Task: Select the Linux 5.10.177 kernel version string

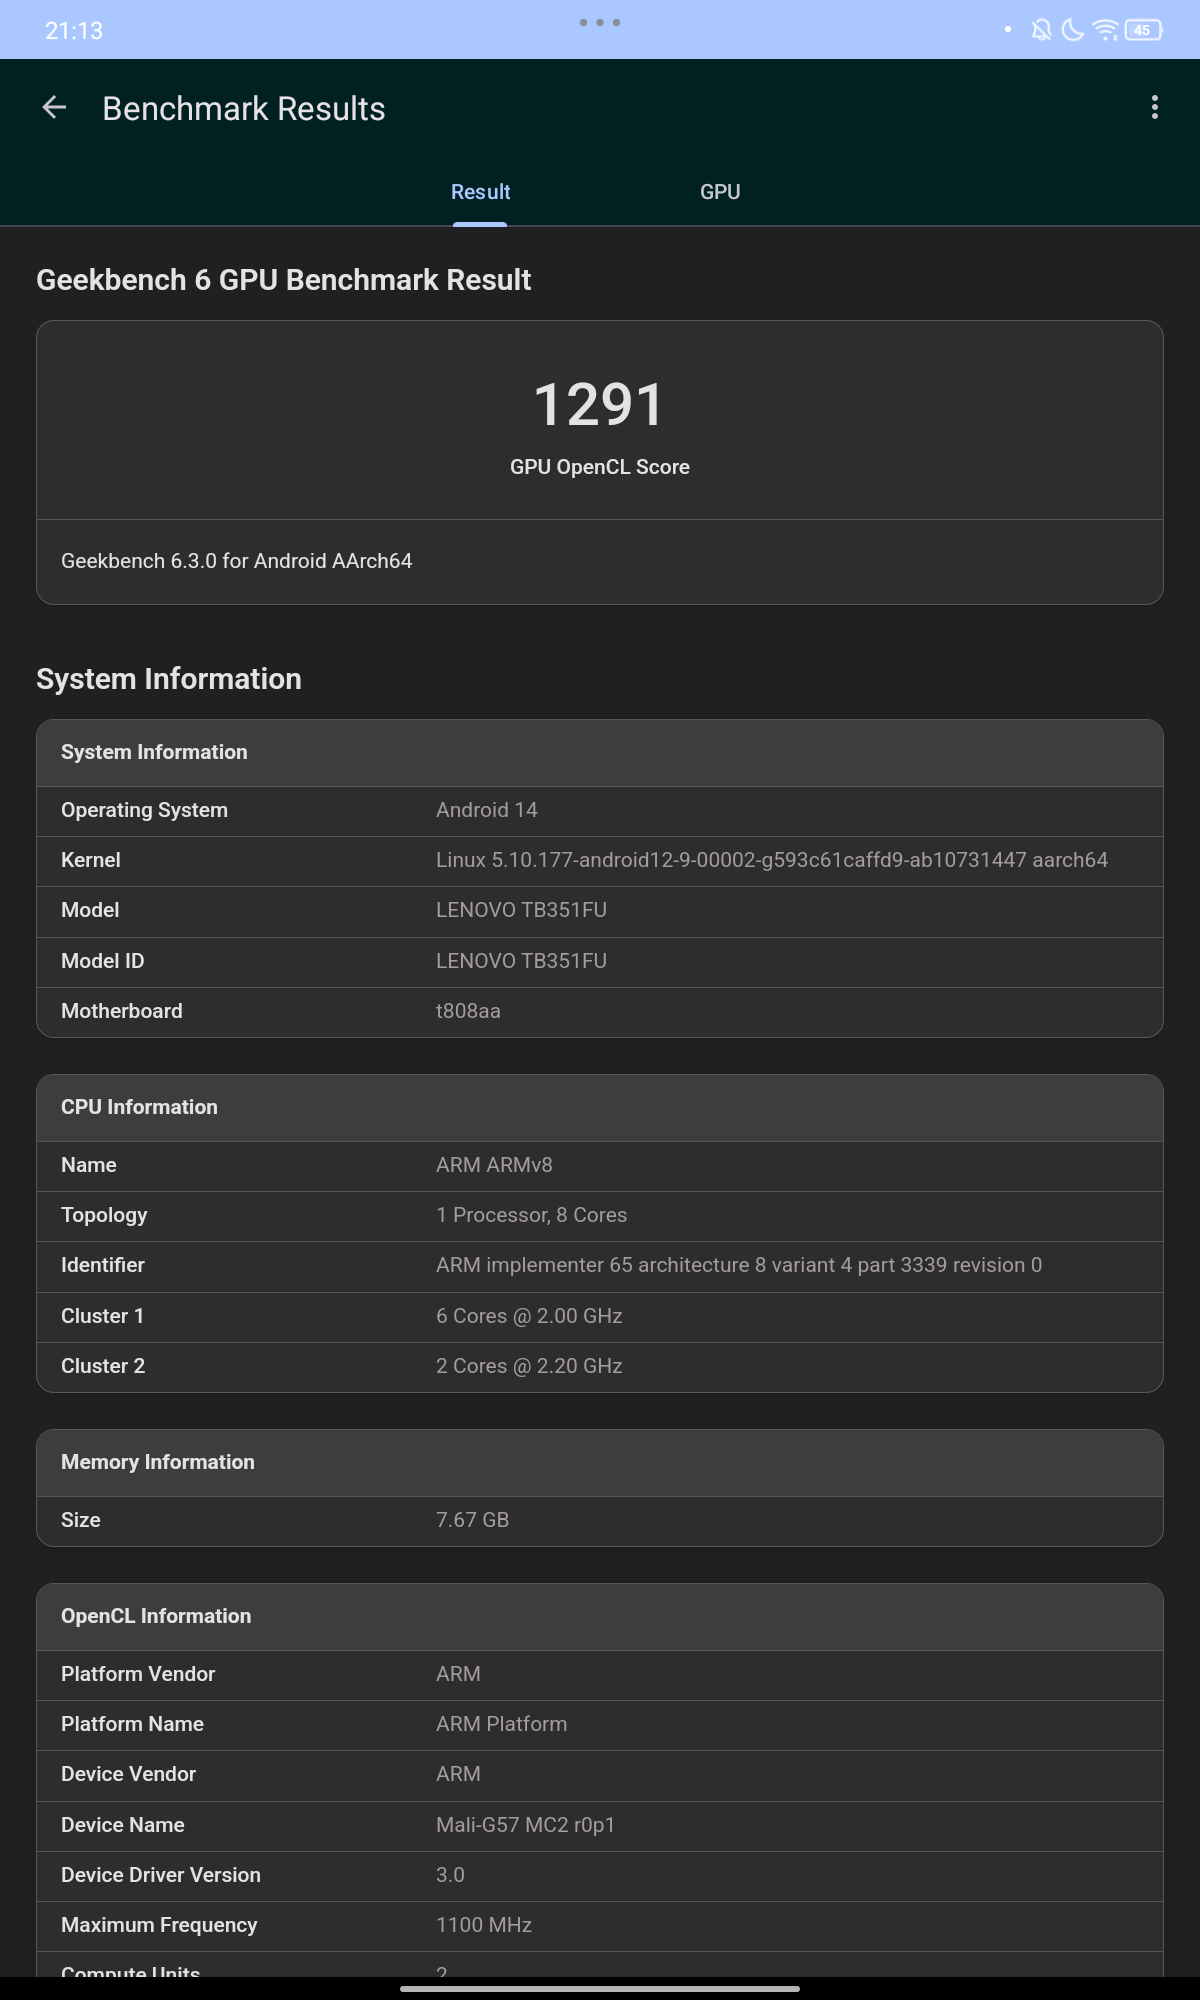Action: coord(772,860)
